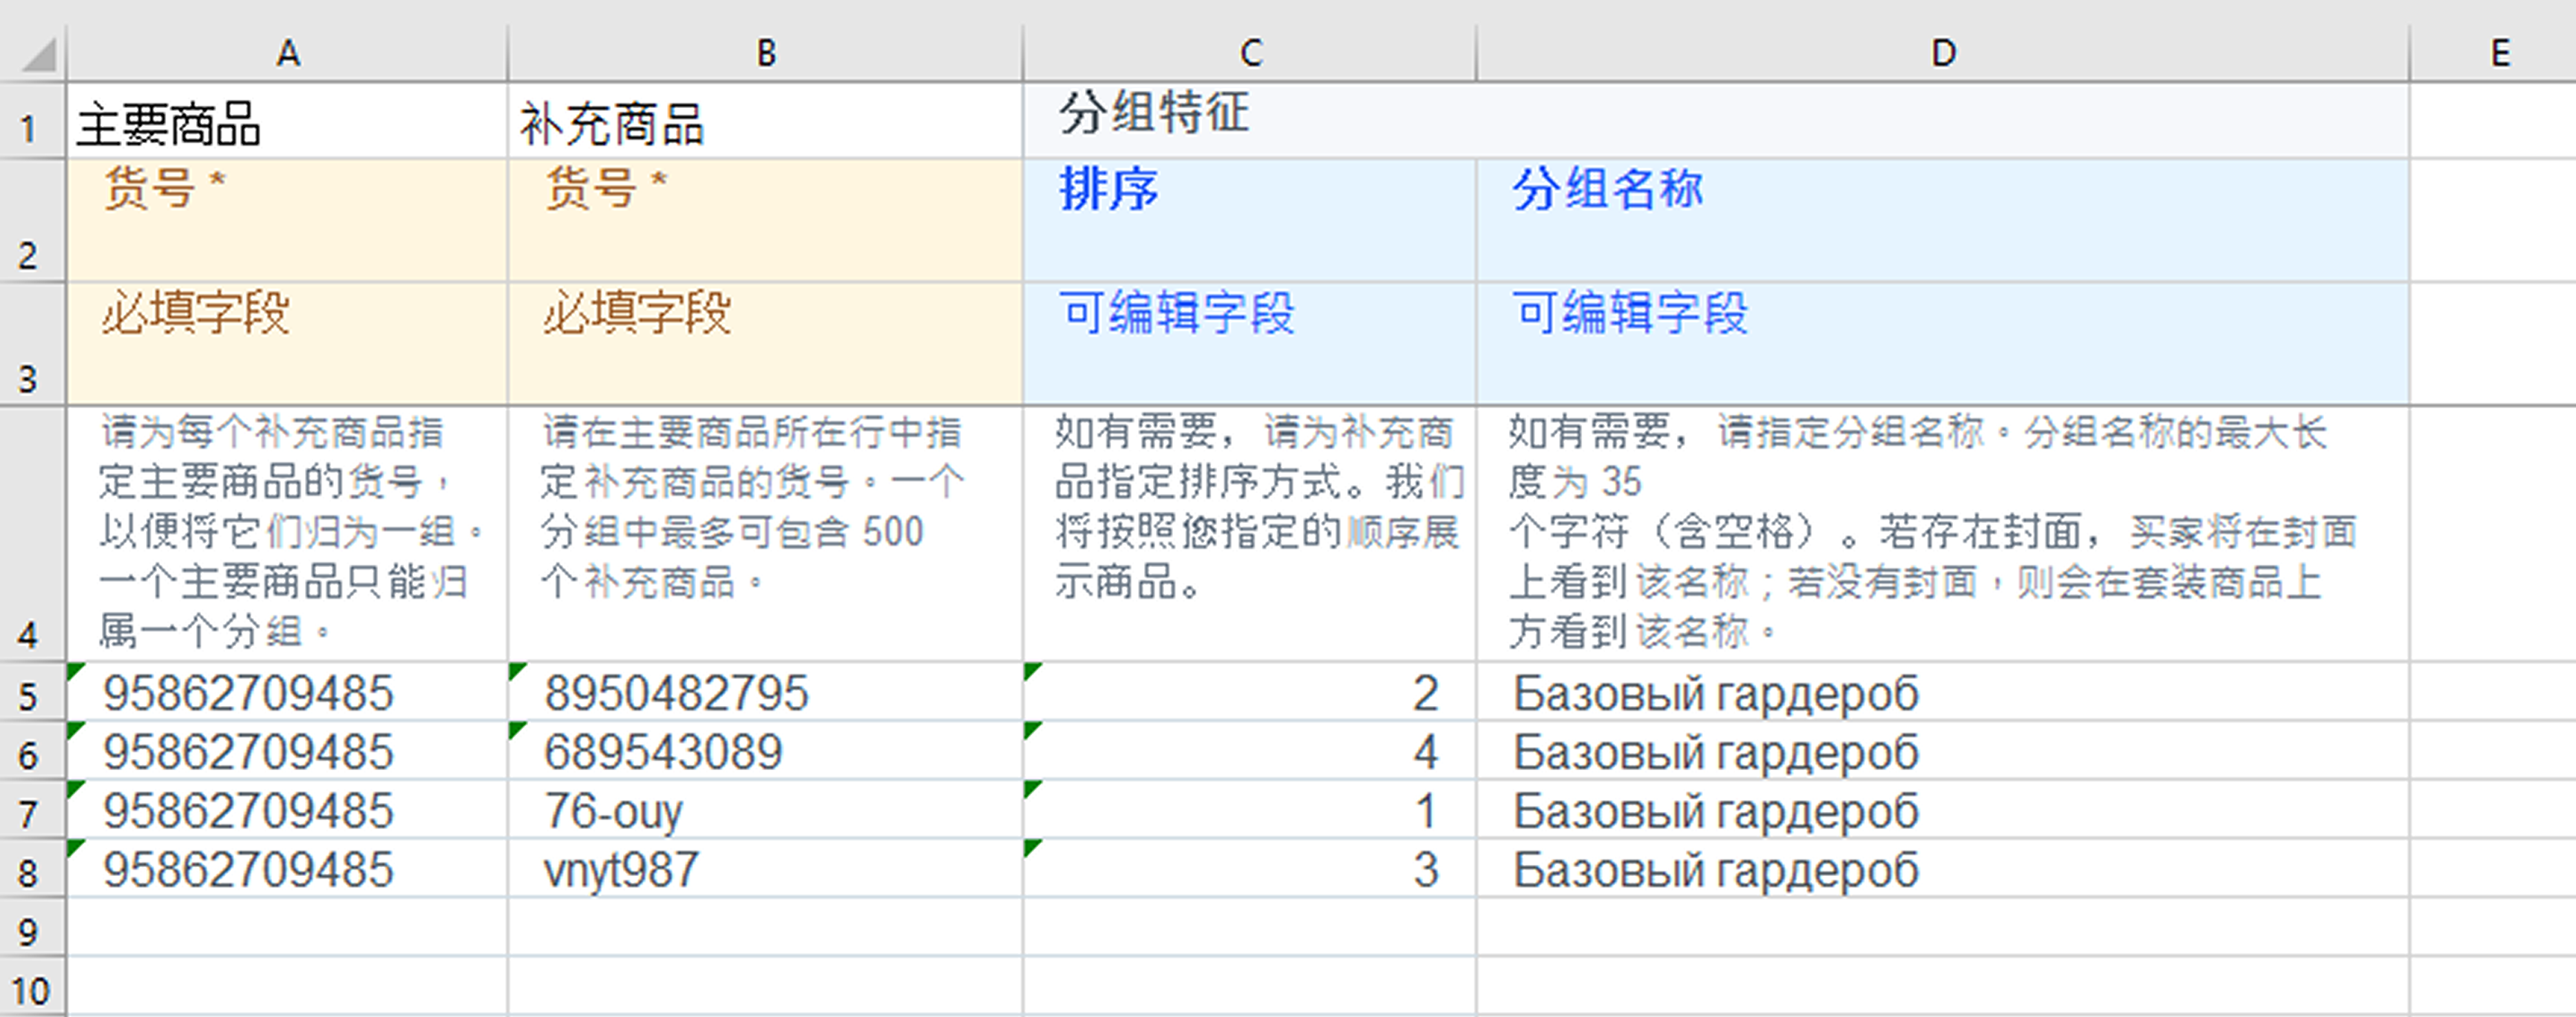Click empty cell A9
The width and height of the screenshot is (2576, 1017).
pyautogui.click(x=287, y=927)
